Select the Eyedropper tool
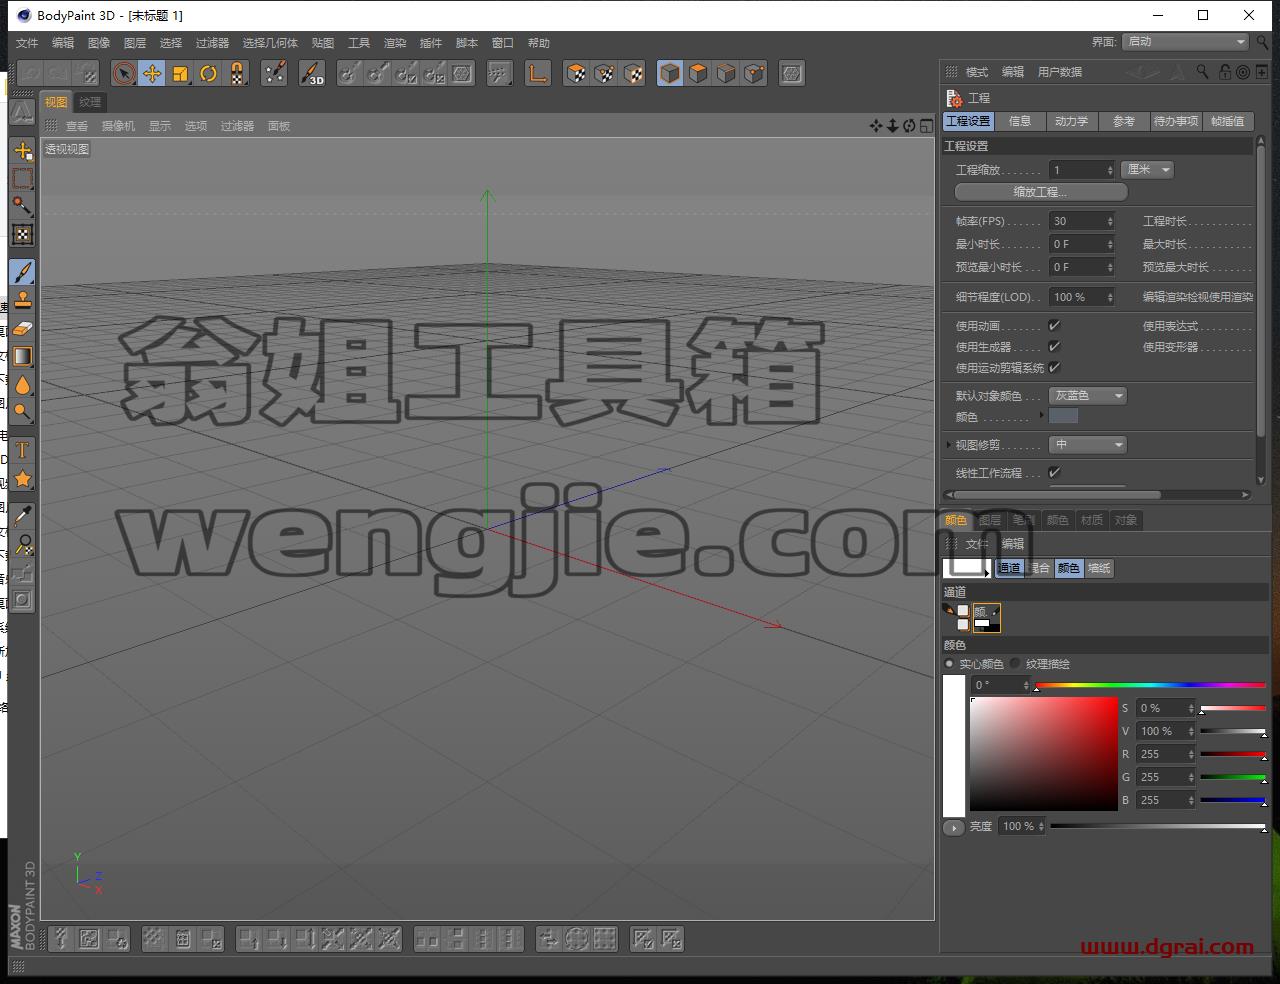Image resolution: width=1280 pixels, height=984 pixels. click(x=22, y=516)
